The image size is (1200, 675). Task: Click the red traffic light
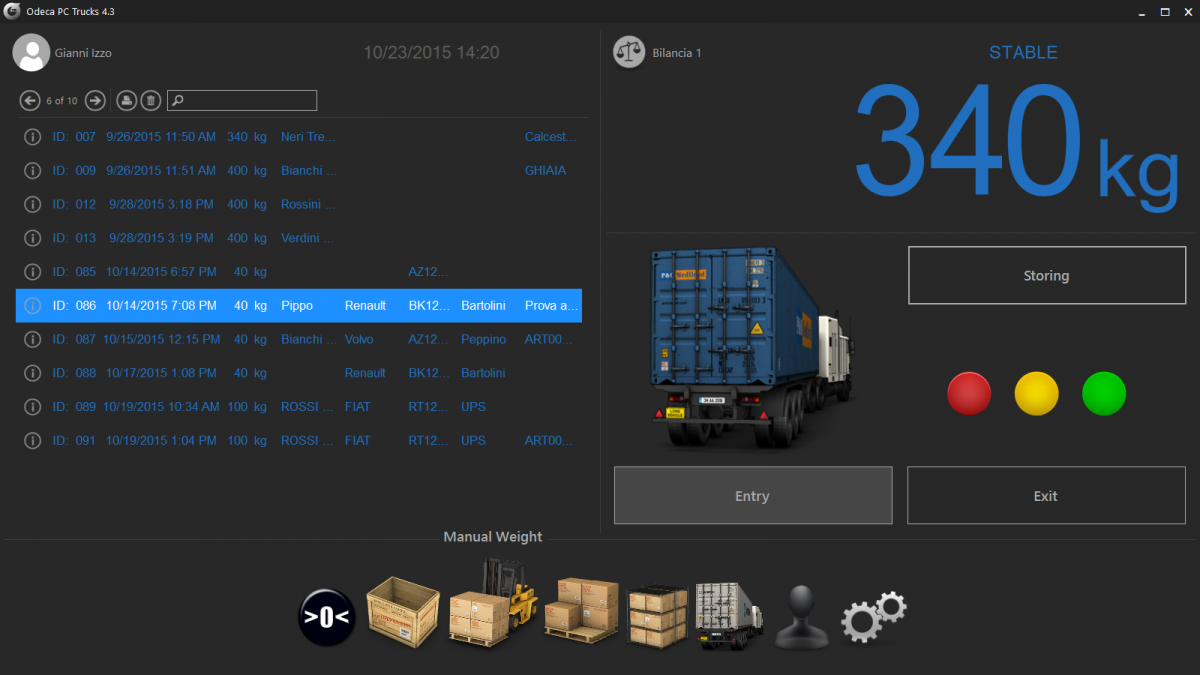click(969, 393)
